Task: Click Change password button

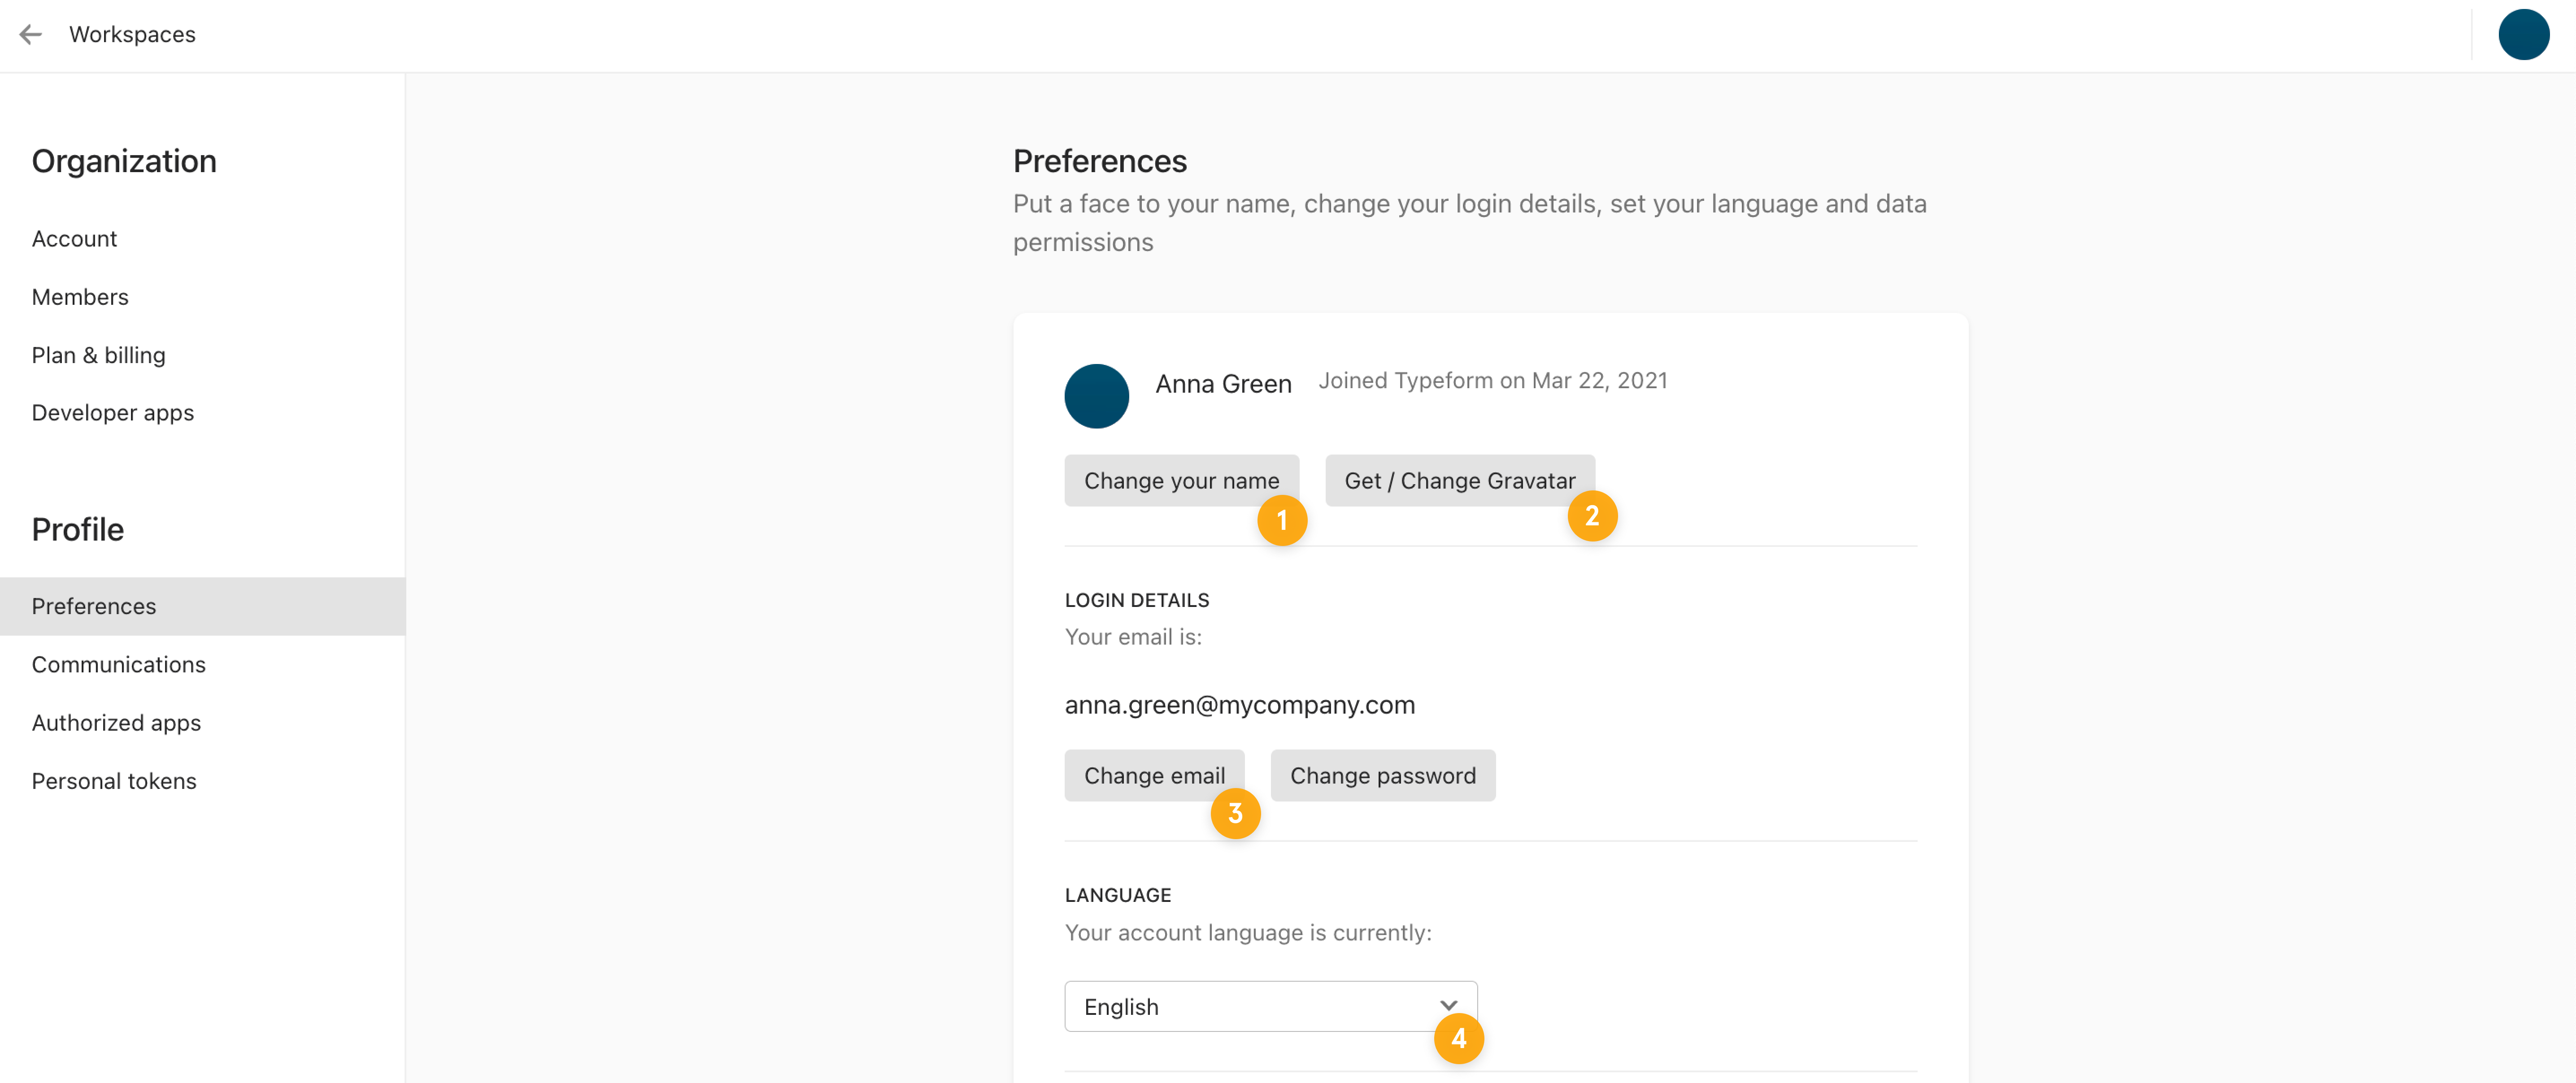Action: point(1382,775)
